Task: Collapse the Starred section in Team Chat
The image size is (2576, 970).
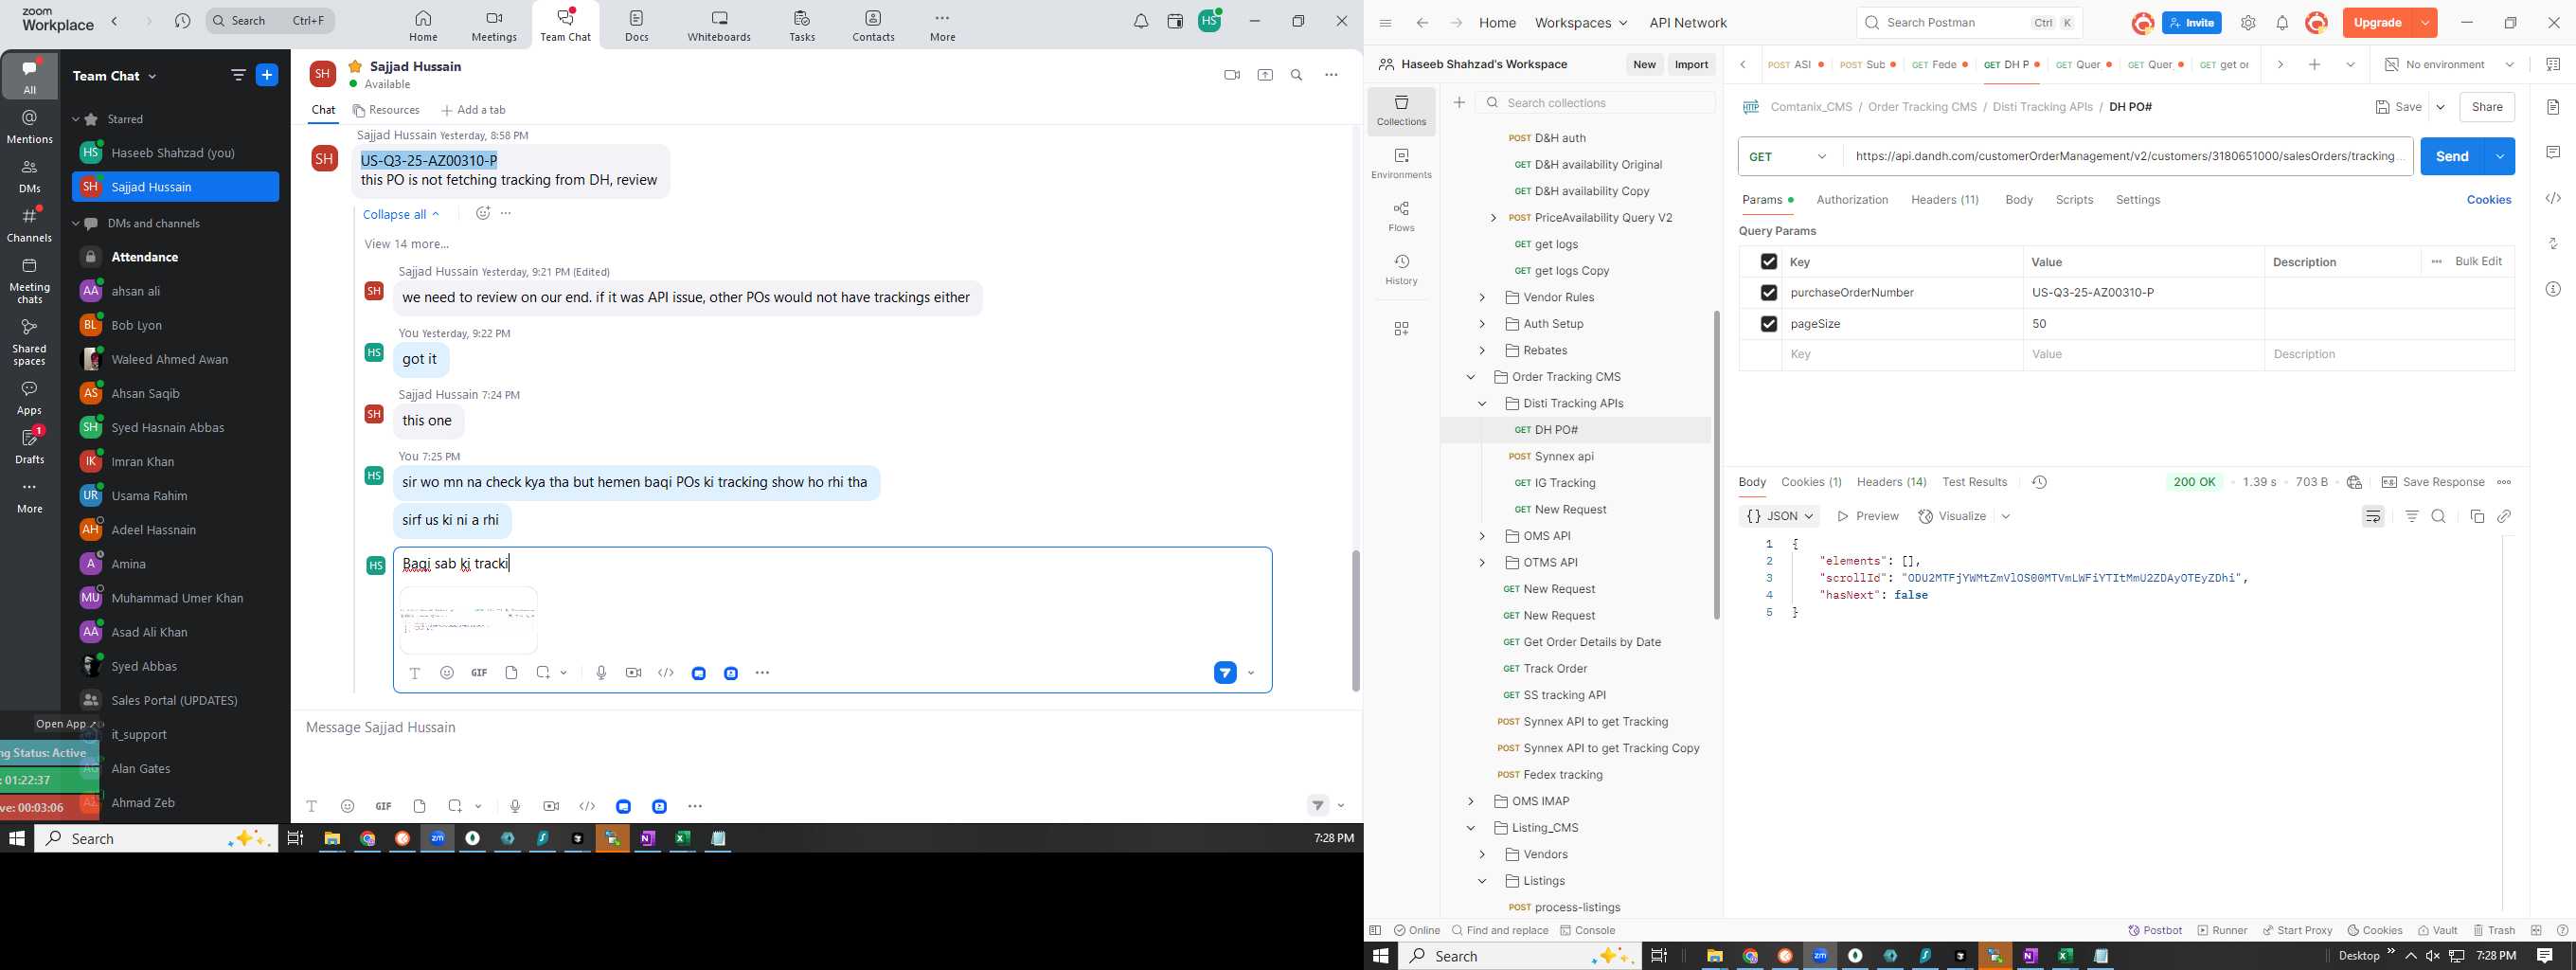Action: pos(75,119)
